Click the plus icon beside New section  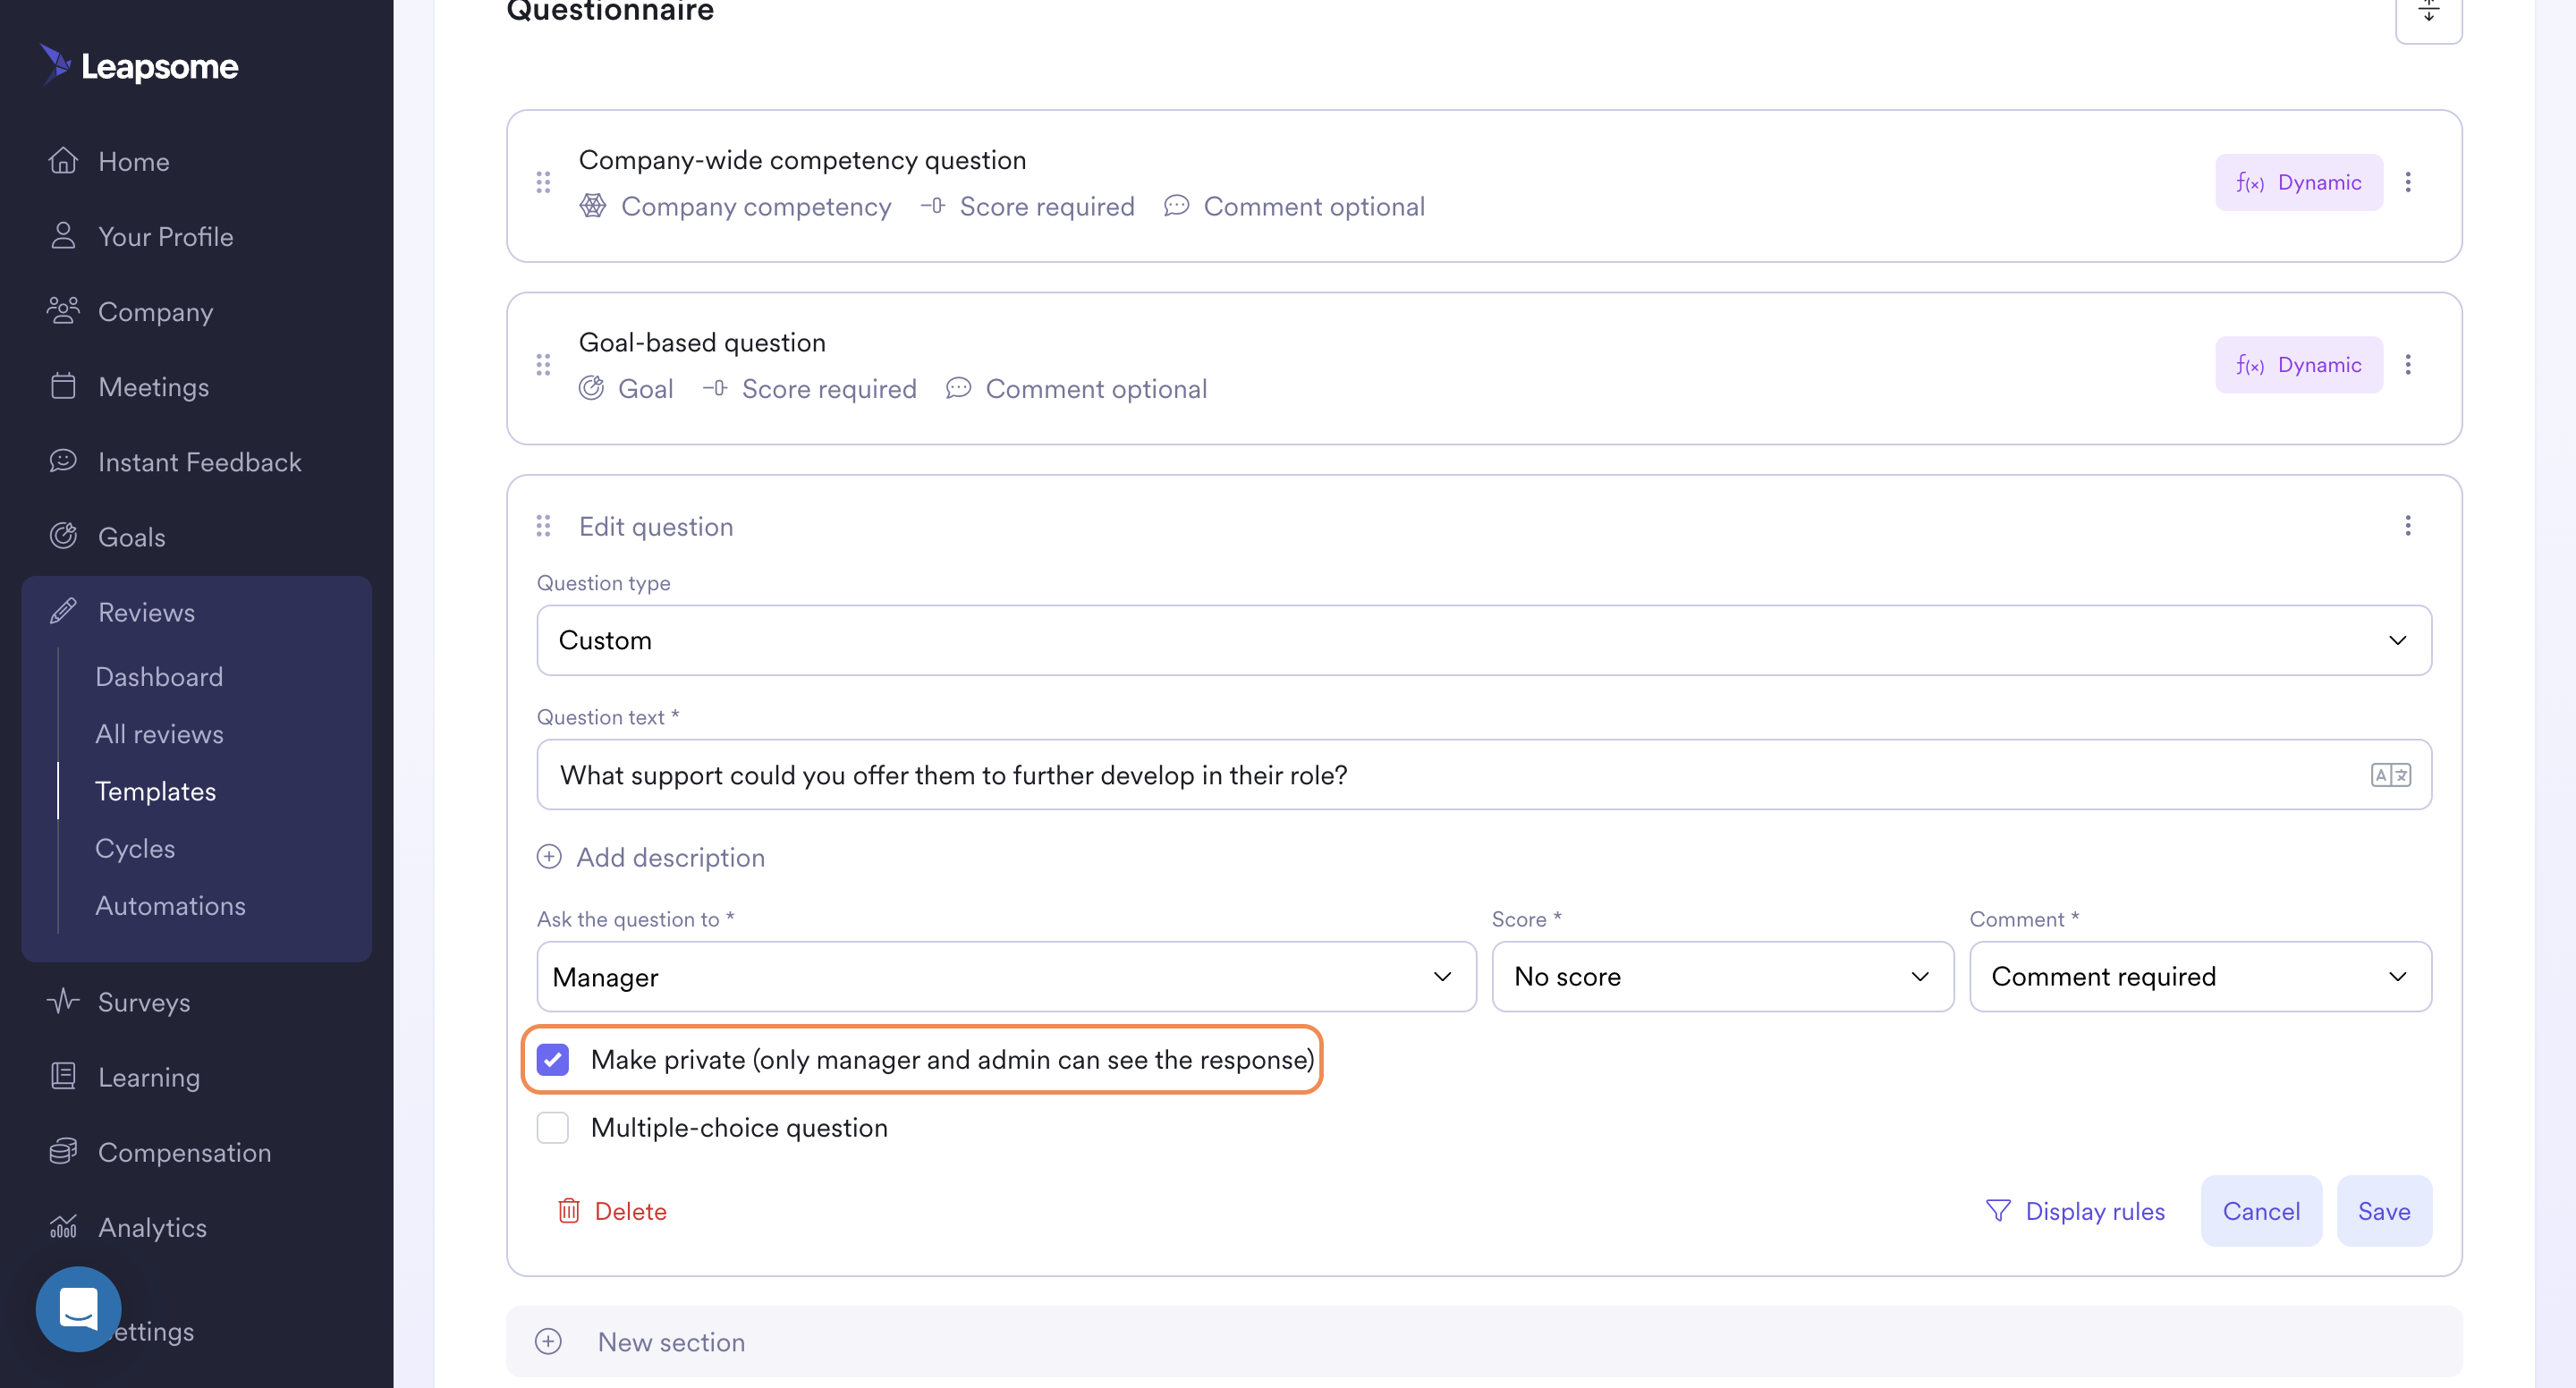click(x=548, y=1341)
